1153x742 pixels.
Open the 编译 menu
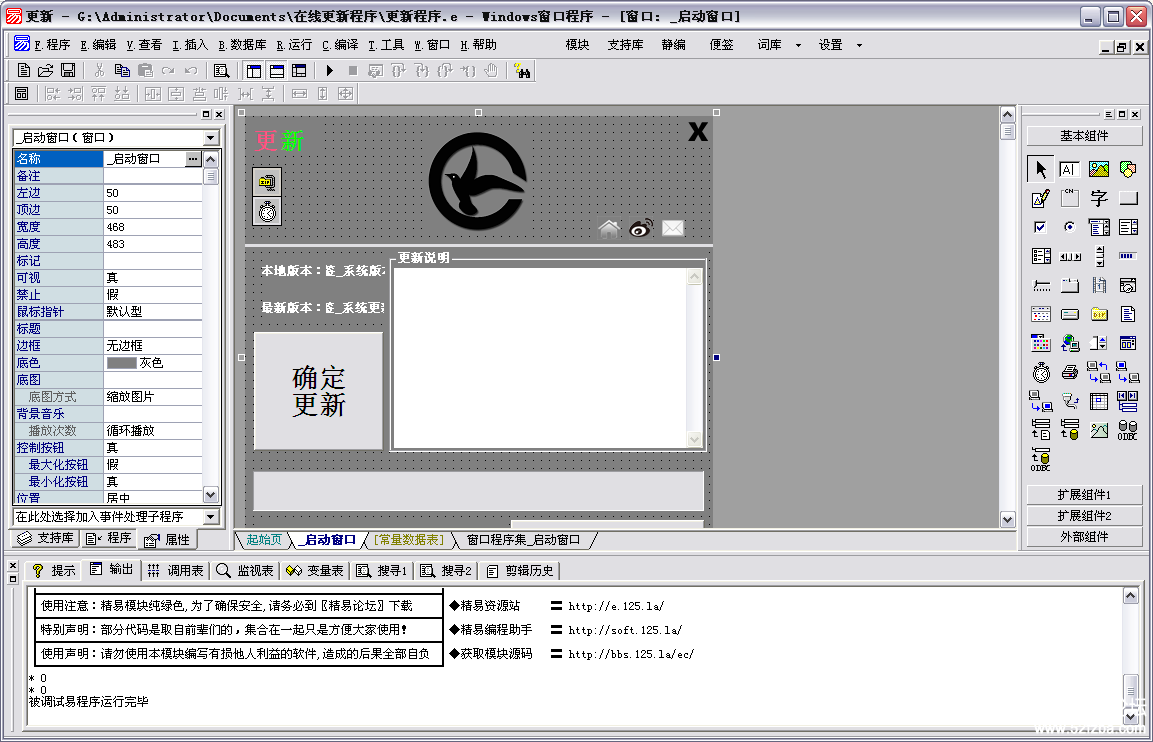click(340, 45)
